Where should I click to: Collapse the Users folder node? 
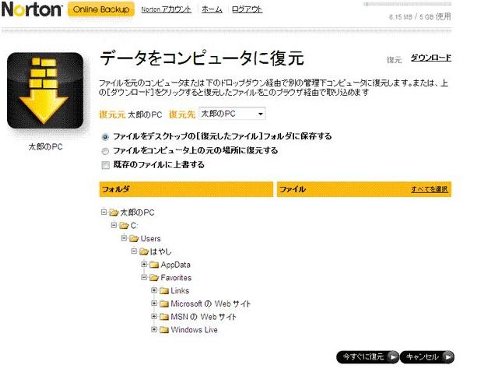pos(124,238)
